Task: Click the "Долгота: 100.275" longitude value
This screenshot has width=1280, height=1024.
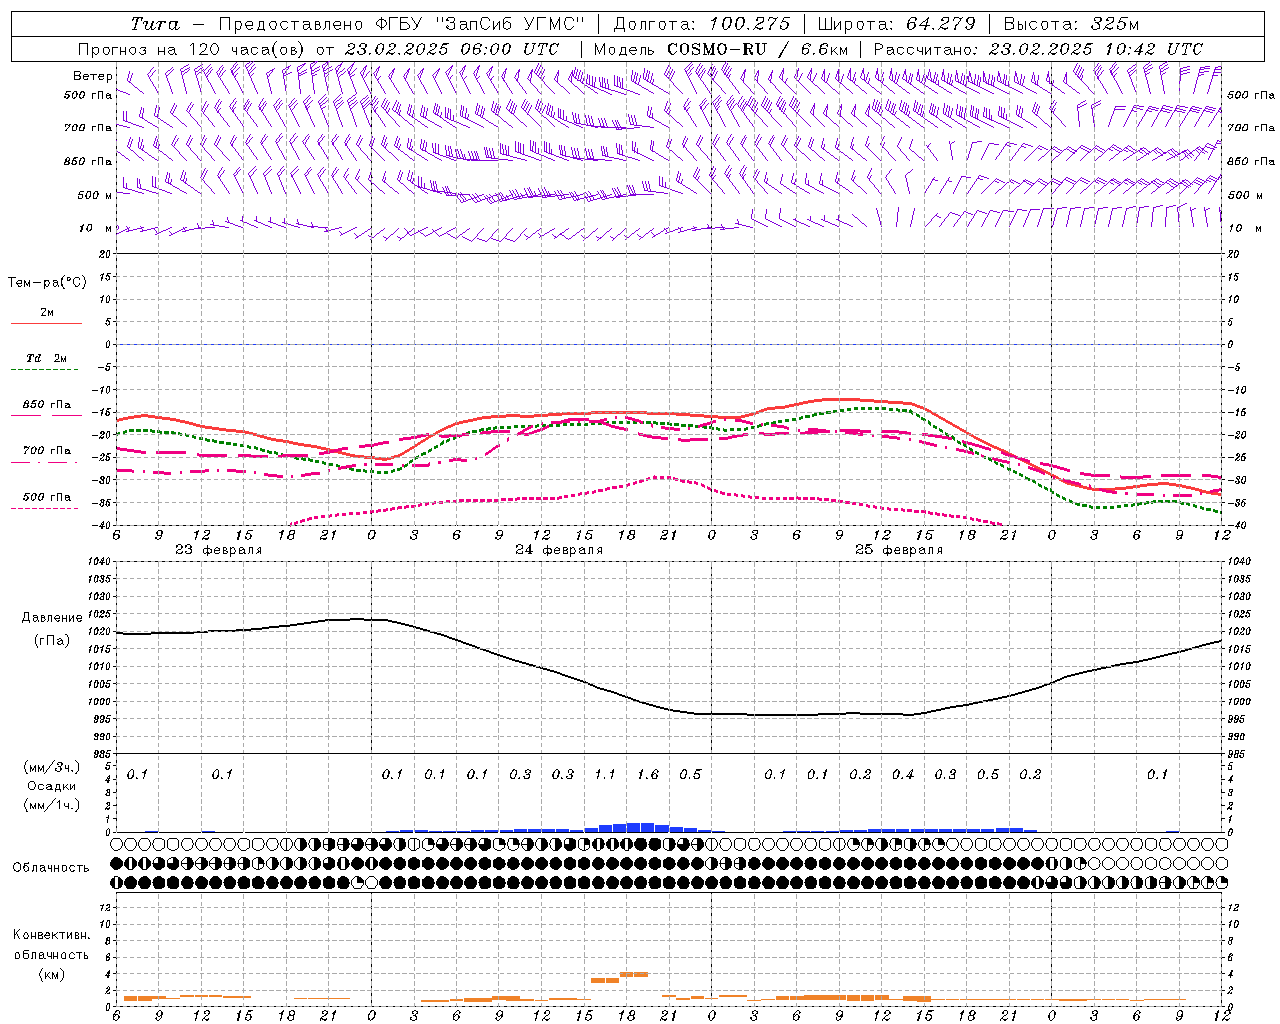Action: pyautogui.click(x=701, y=24)
